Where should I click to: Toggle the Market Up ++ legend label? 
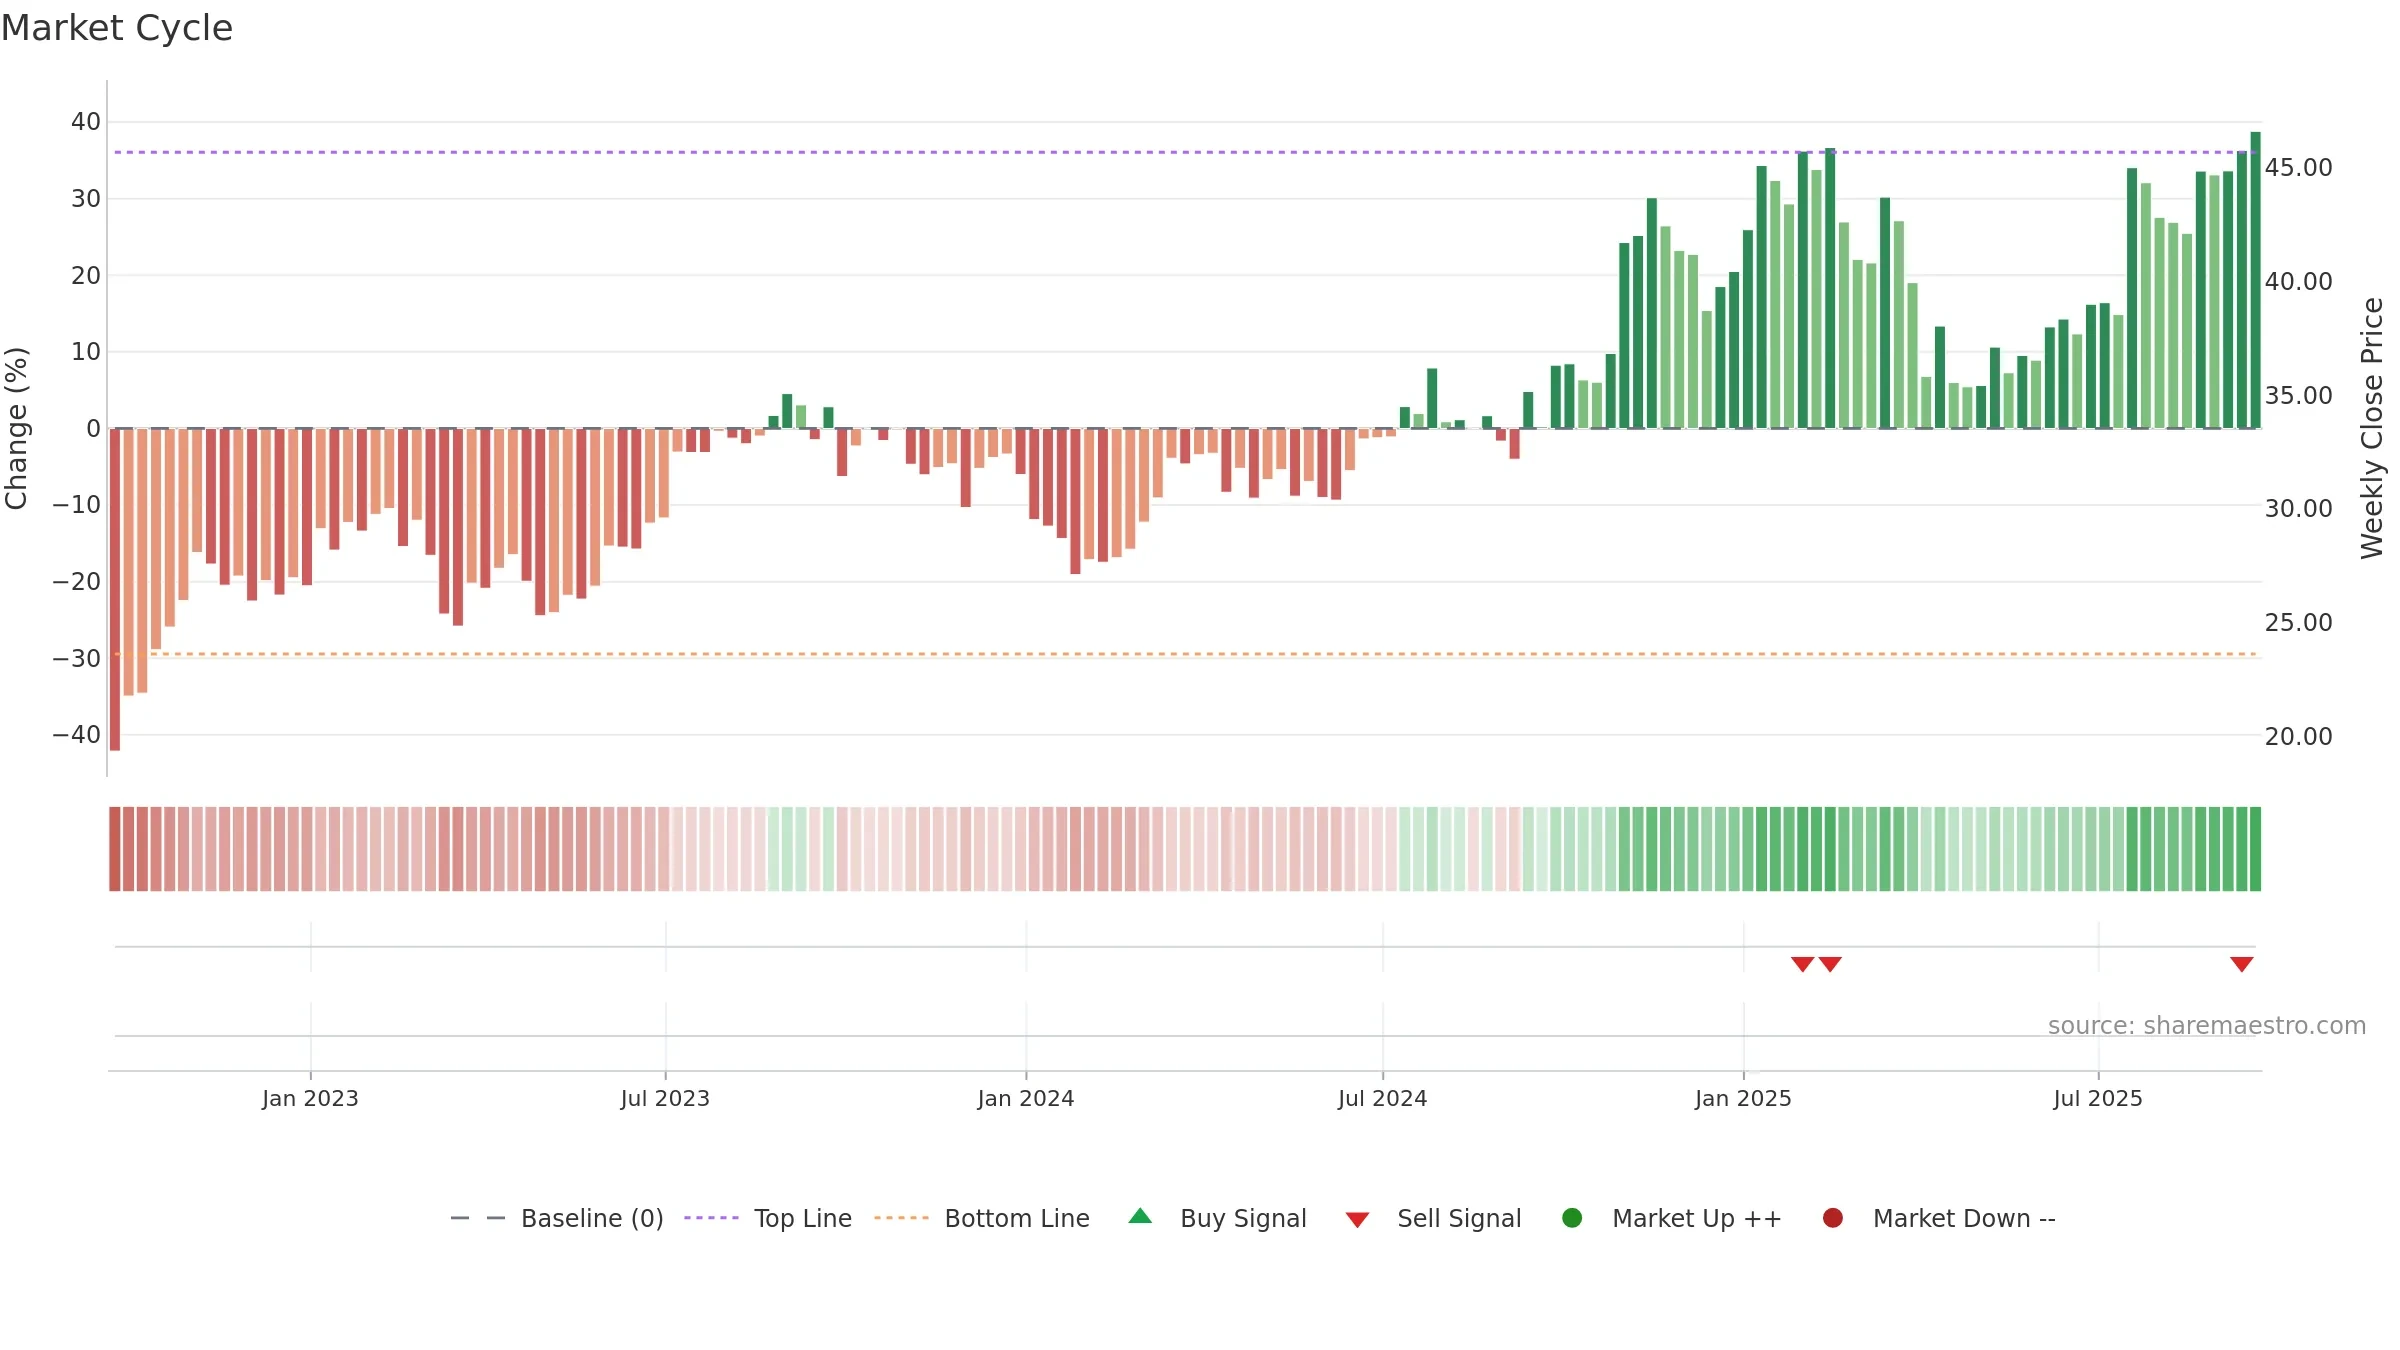click(x=1697, y=1218)
